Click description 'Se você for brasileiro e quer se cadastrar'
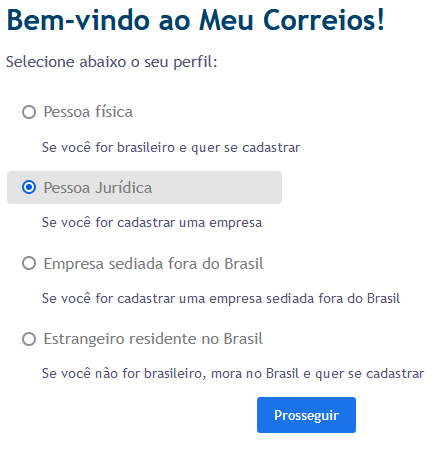The height and width of the screenshot is (449, 443). click(171, 148)
